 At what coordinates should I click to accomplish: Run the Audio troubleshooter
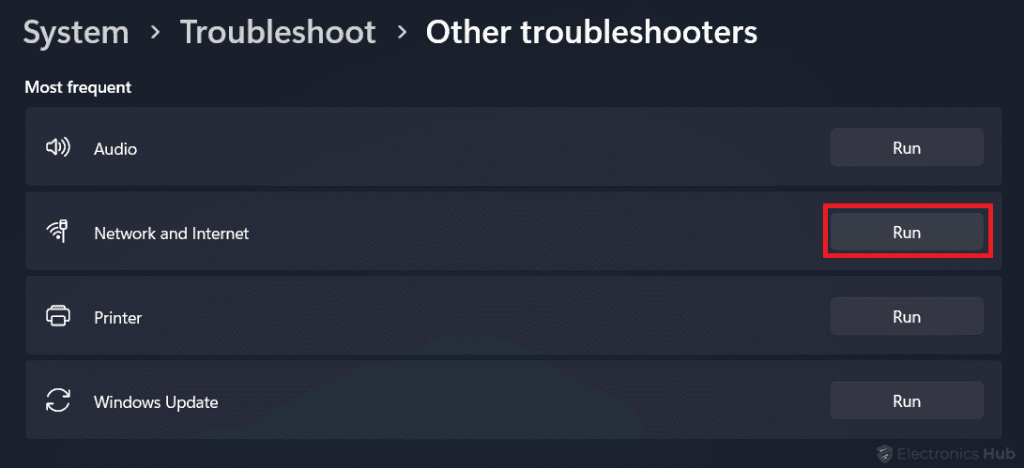(x=906, y=148)
